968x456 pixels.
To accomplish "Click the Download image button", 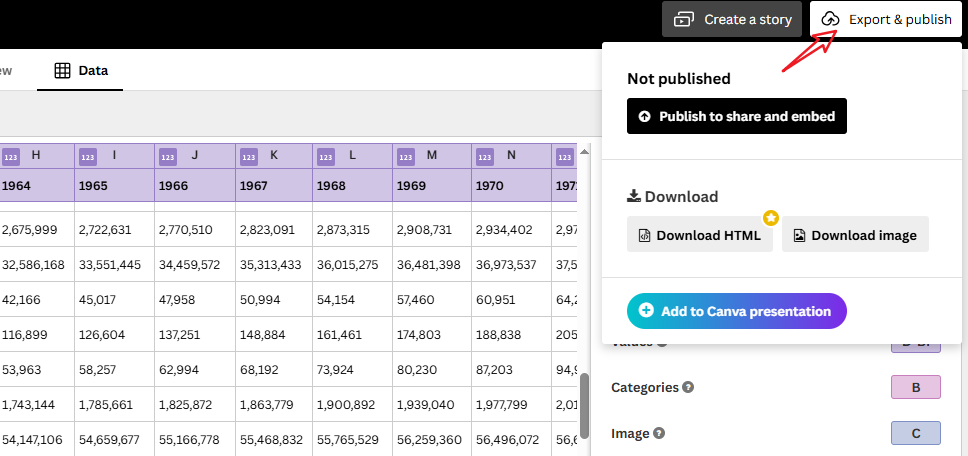I will click(854, 235).
